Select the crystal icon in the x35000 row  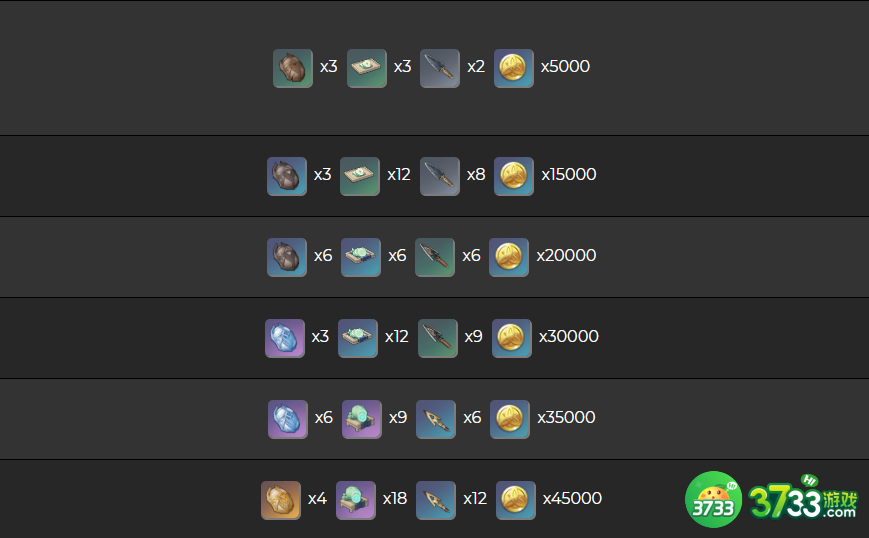[288, 419]
